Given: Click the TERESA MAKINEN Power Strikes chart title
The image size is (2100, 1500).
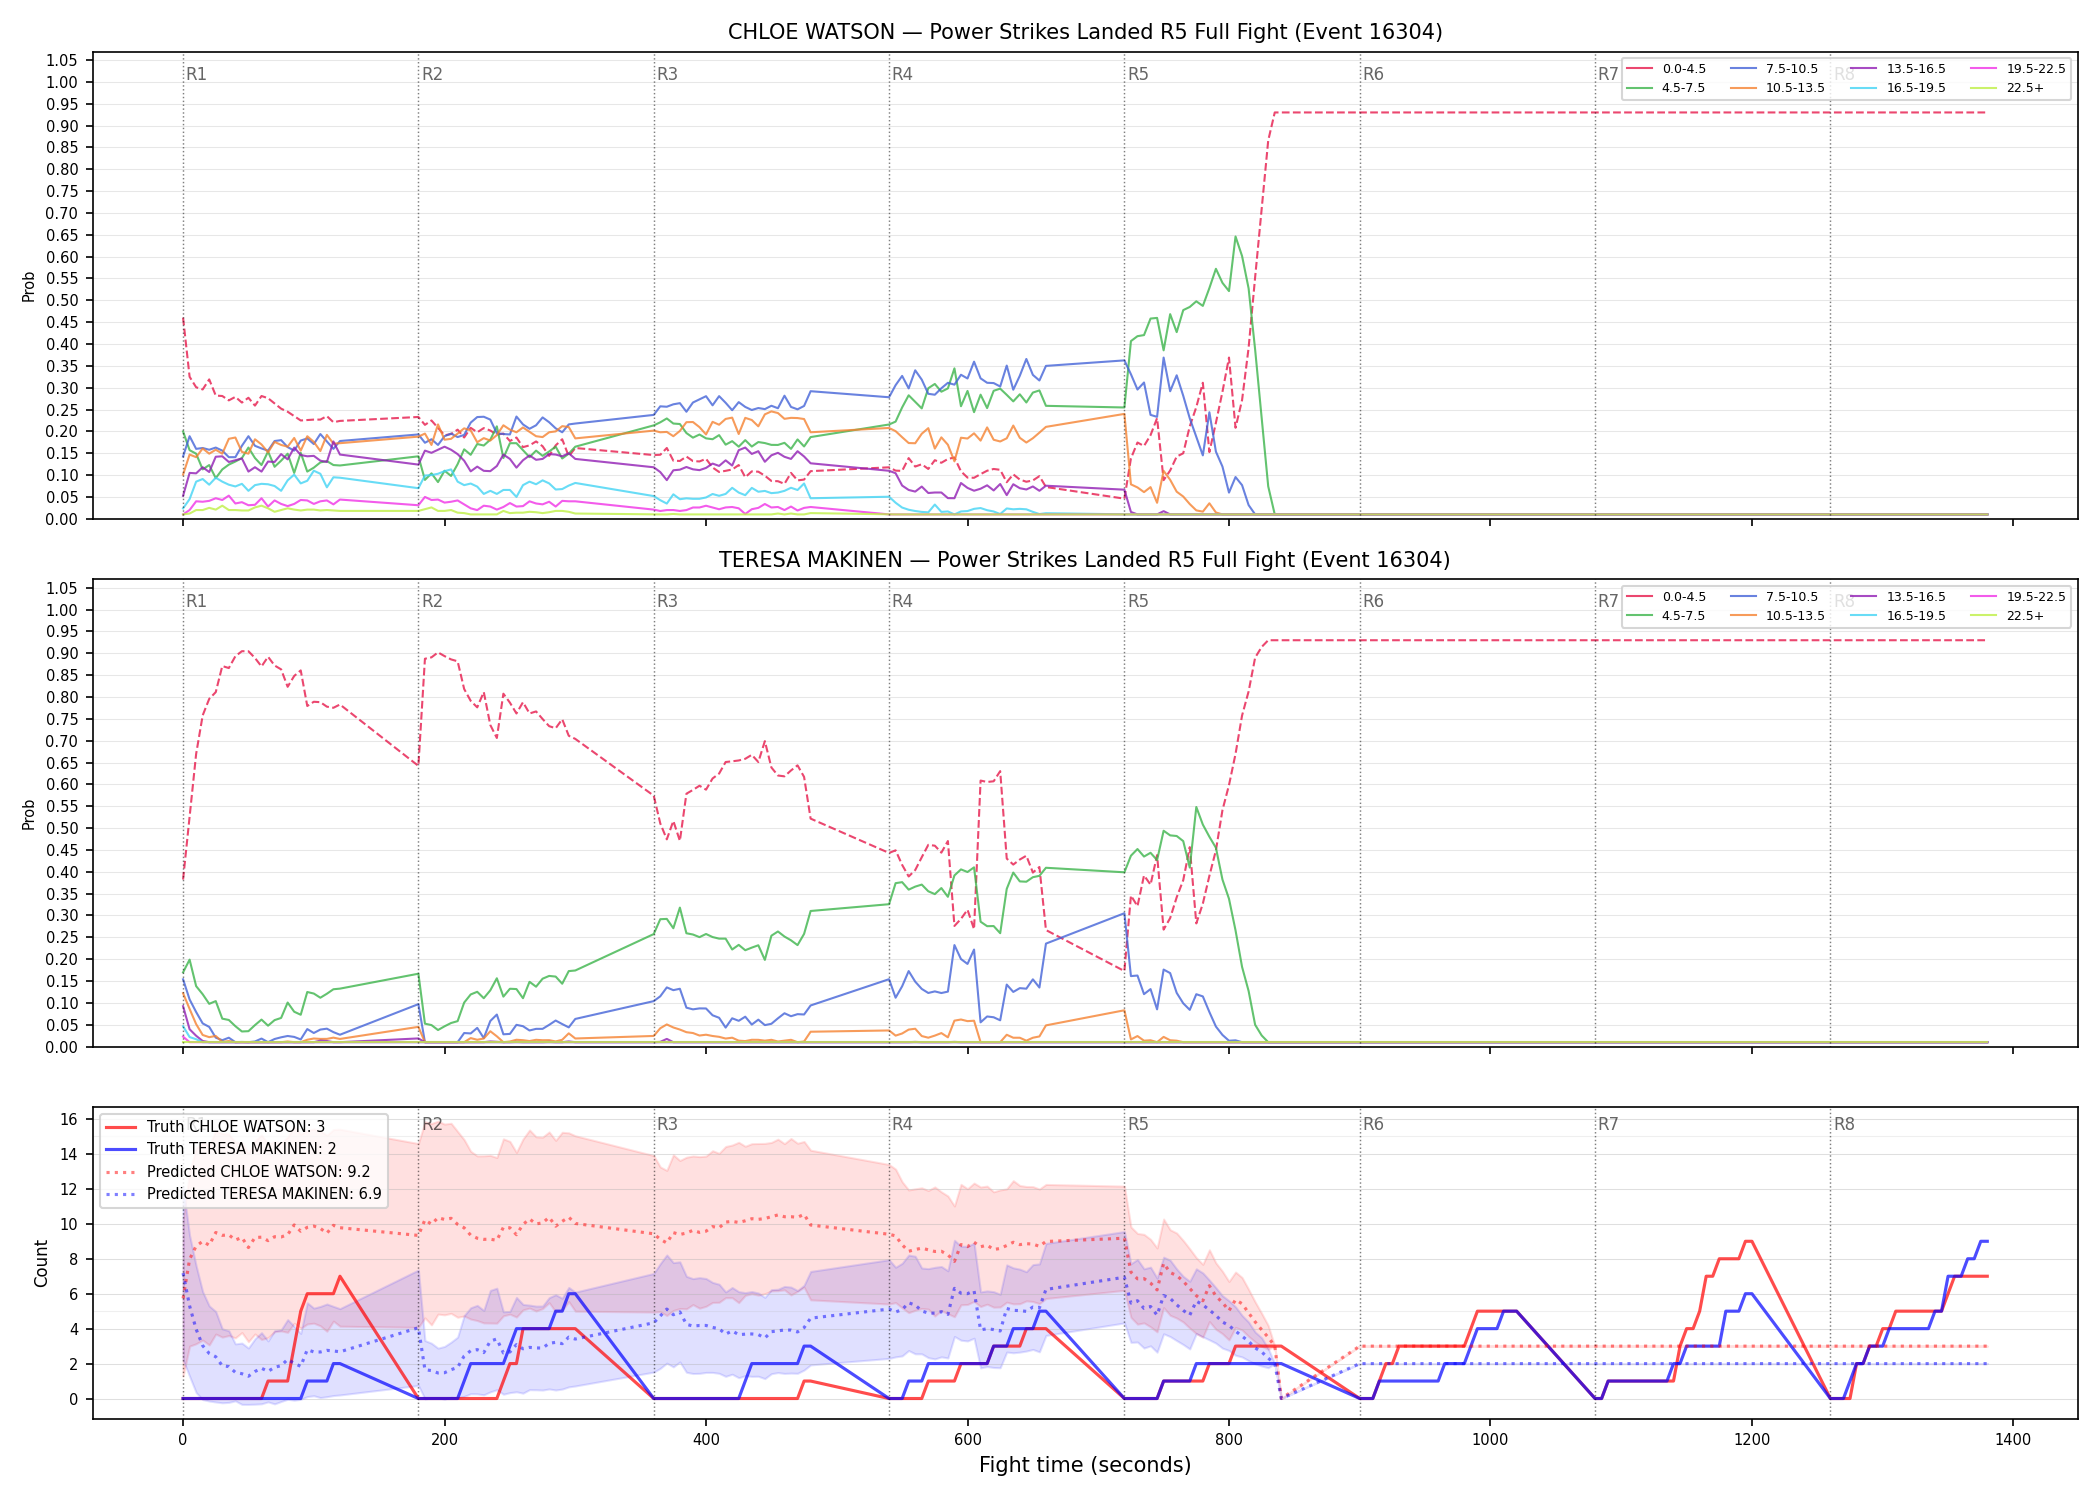Looking at the screenshot, I should click(x=1085, y=560).
